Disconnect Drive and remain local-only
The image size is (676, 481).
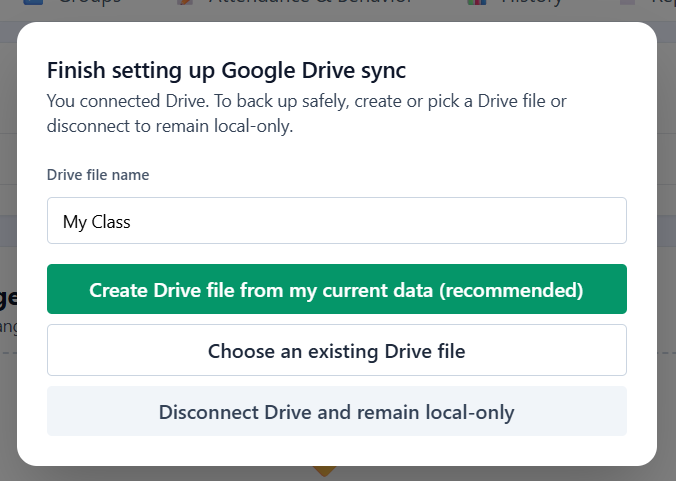(337, 411)
